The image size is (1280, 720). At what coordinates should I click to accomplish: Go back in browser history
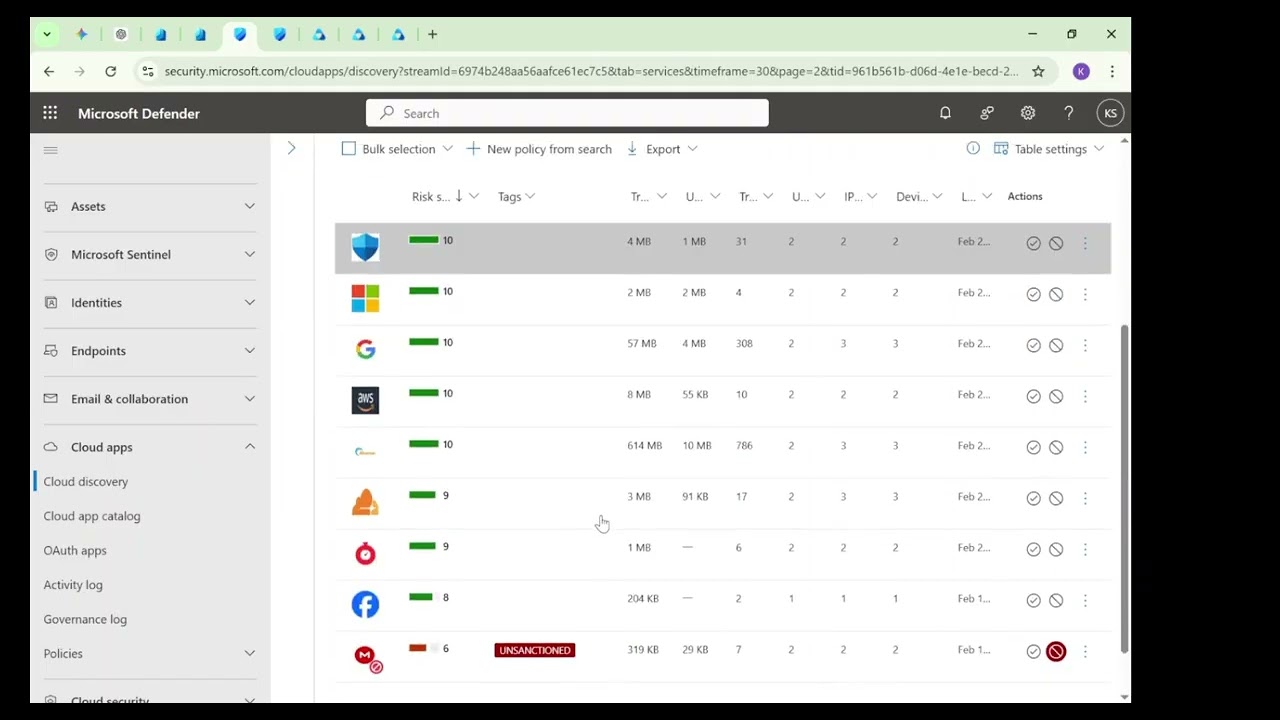49,71
